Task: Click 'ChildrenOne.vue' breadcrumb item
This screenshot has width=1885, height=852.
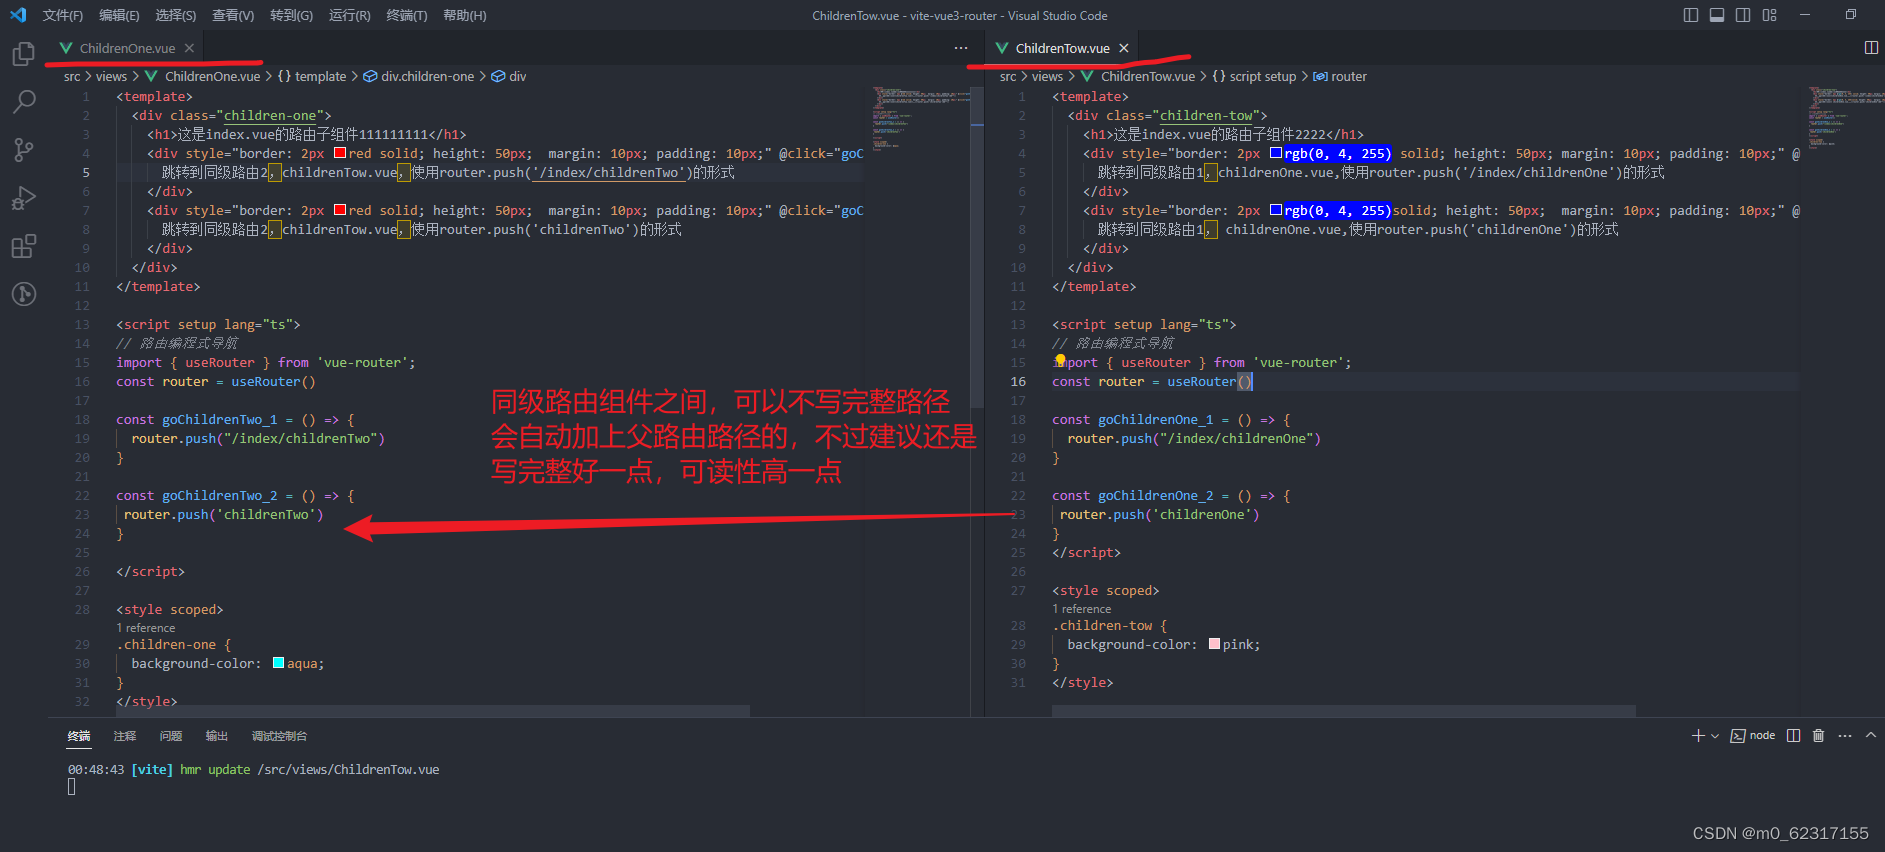Action: point(212,76)
